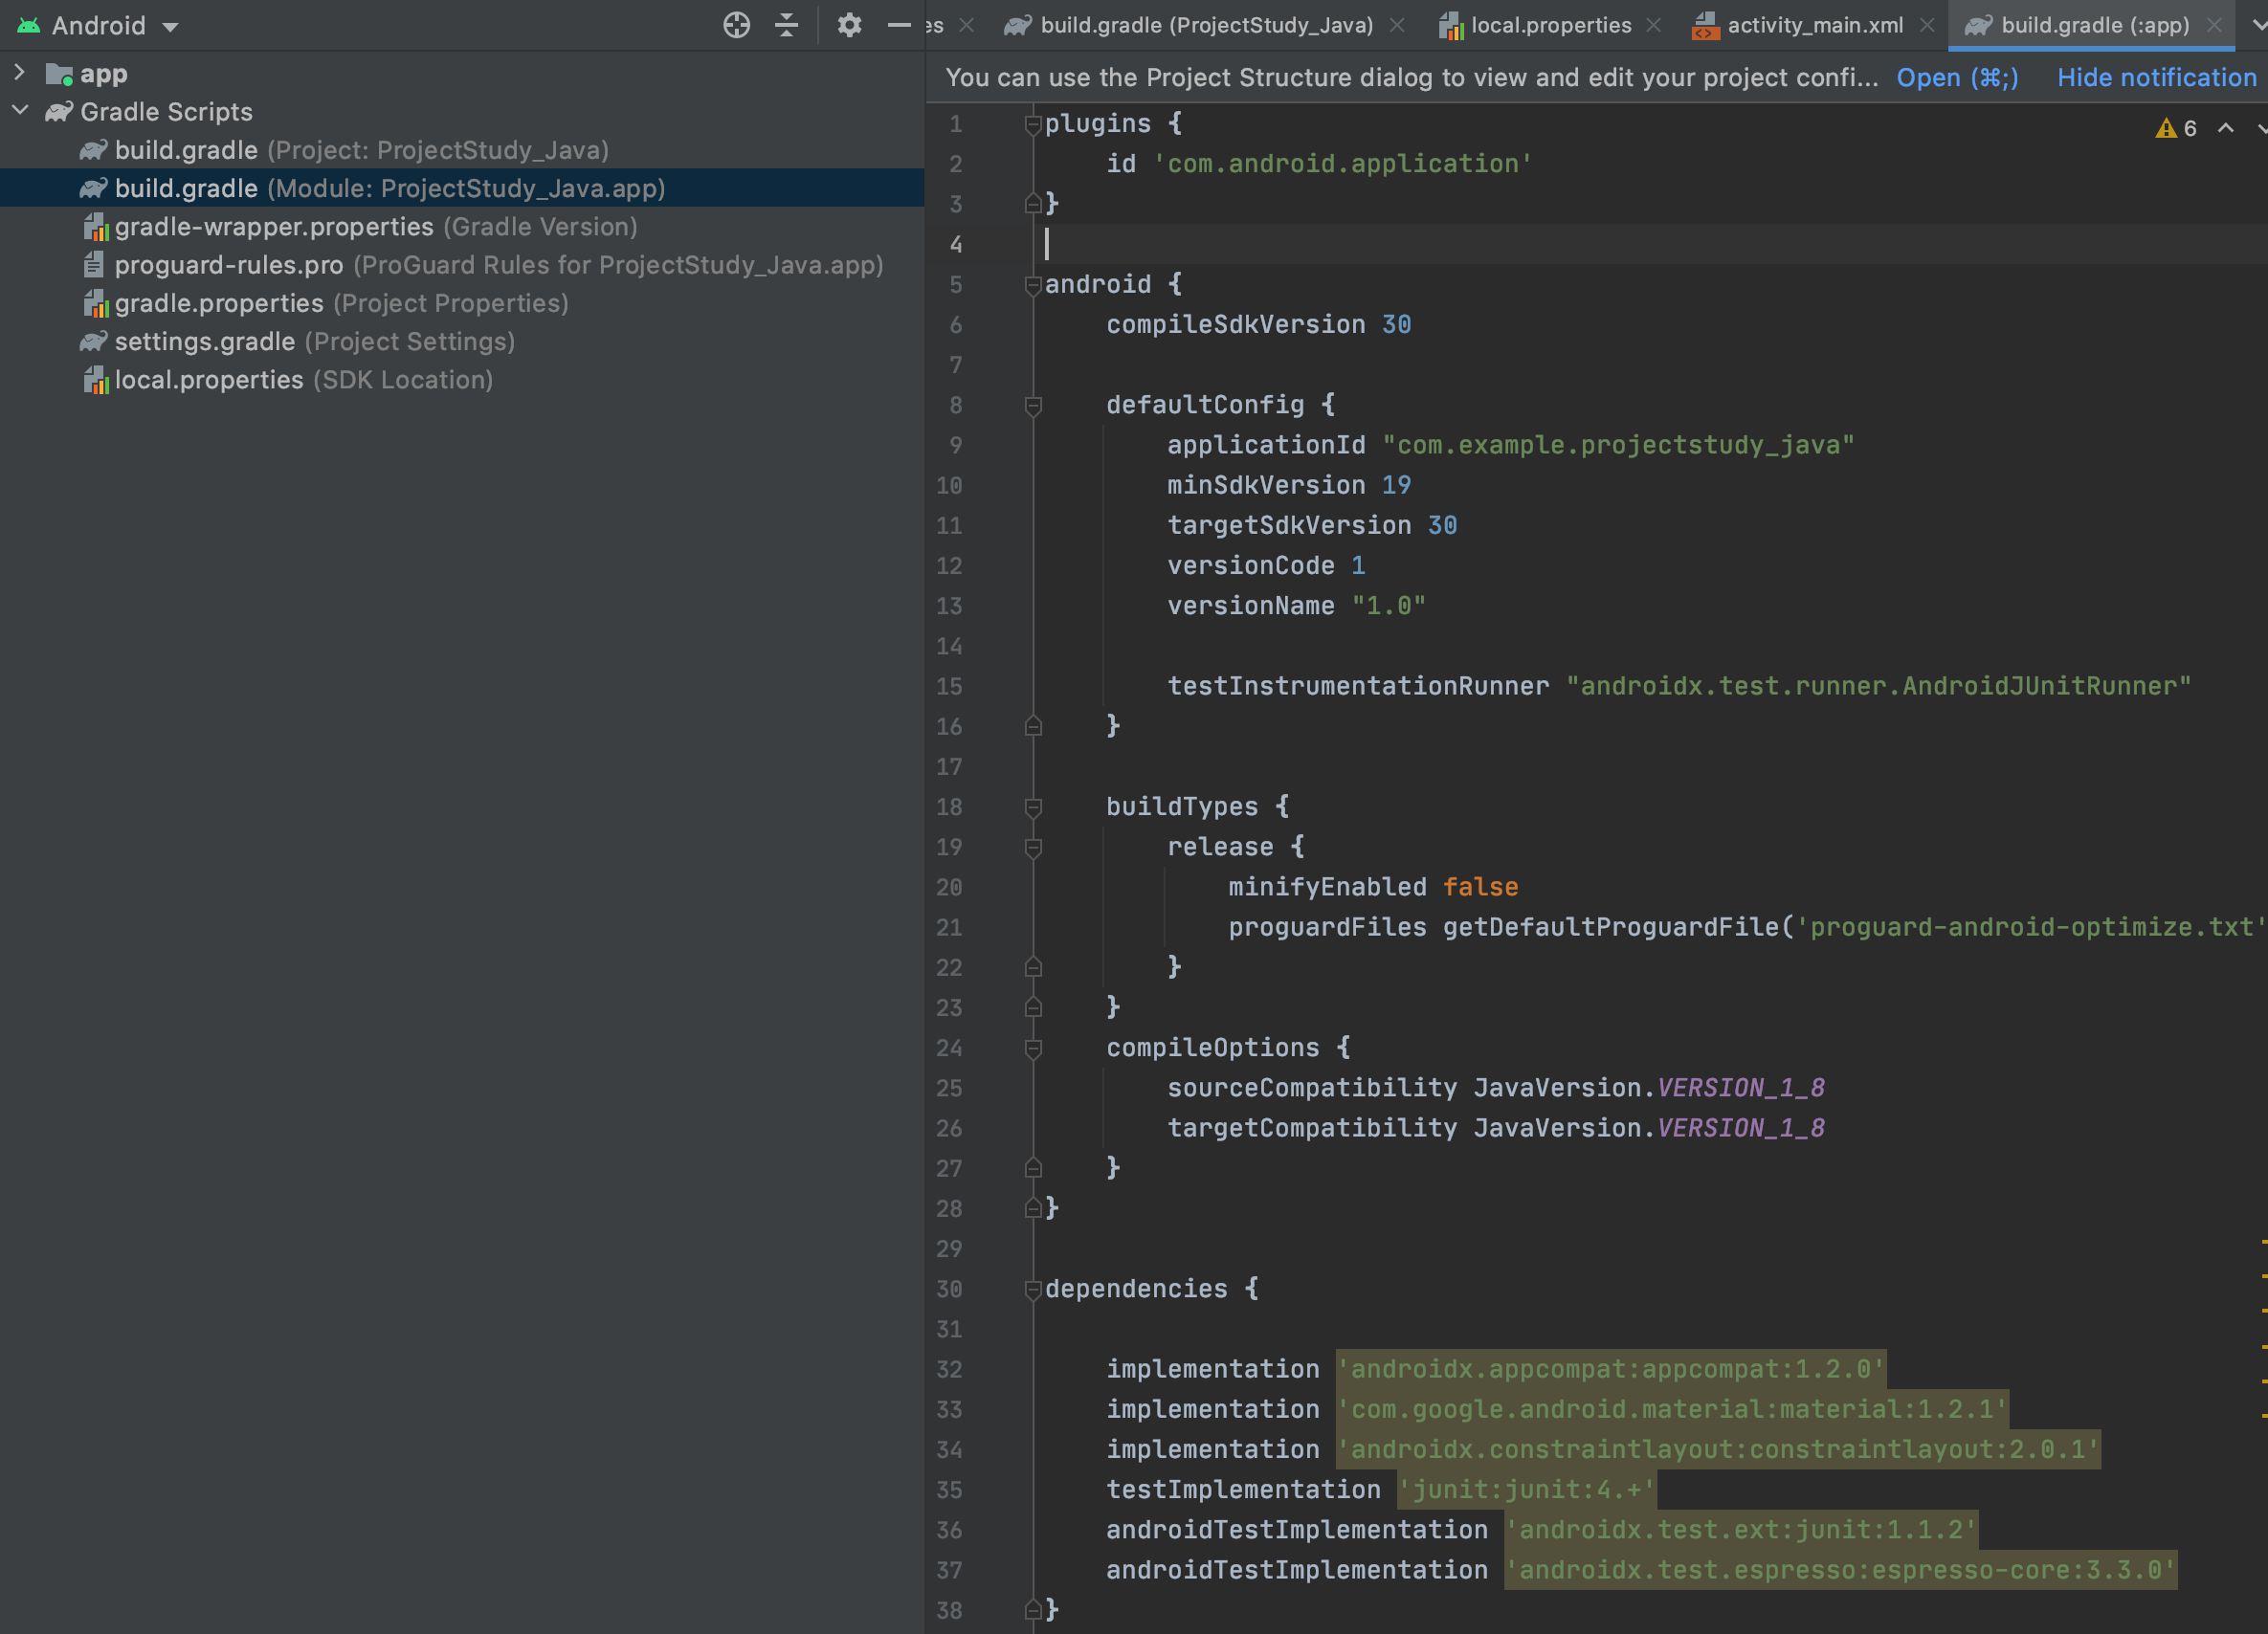2268x1634 pixels.
Task: Open project panel gear settings
Action: point(849,25)
